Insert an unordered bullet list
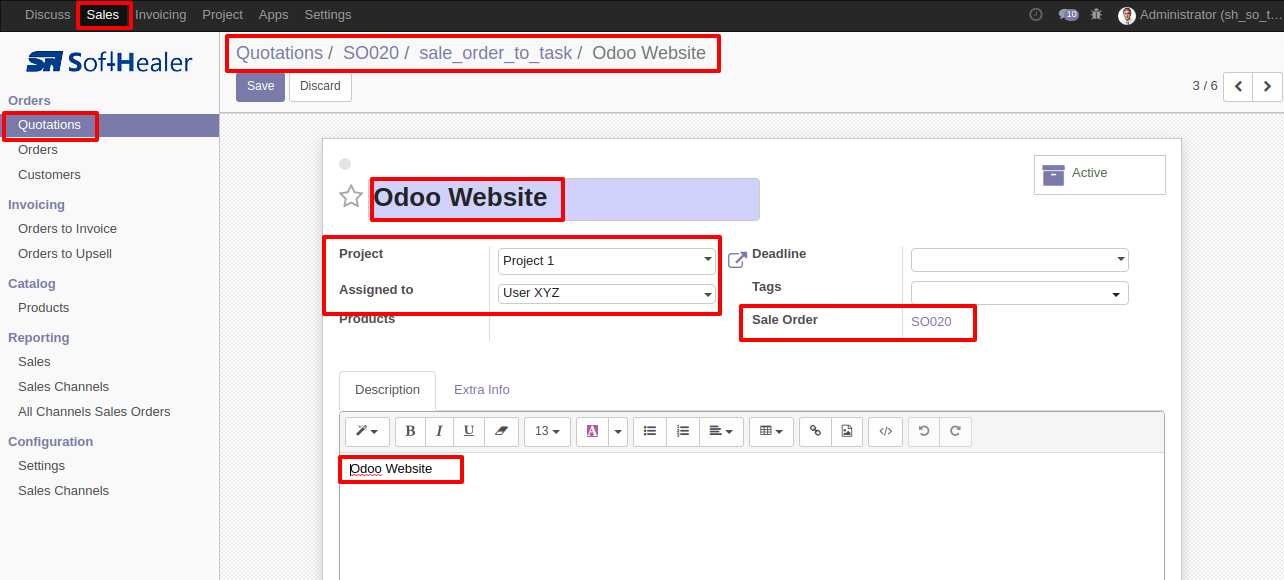 click(x=650, y=431)
